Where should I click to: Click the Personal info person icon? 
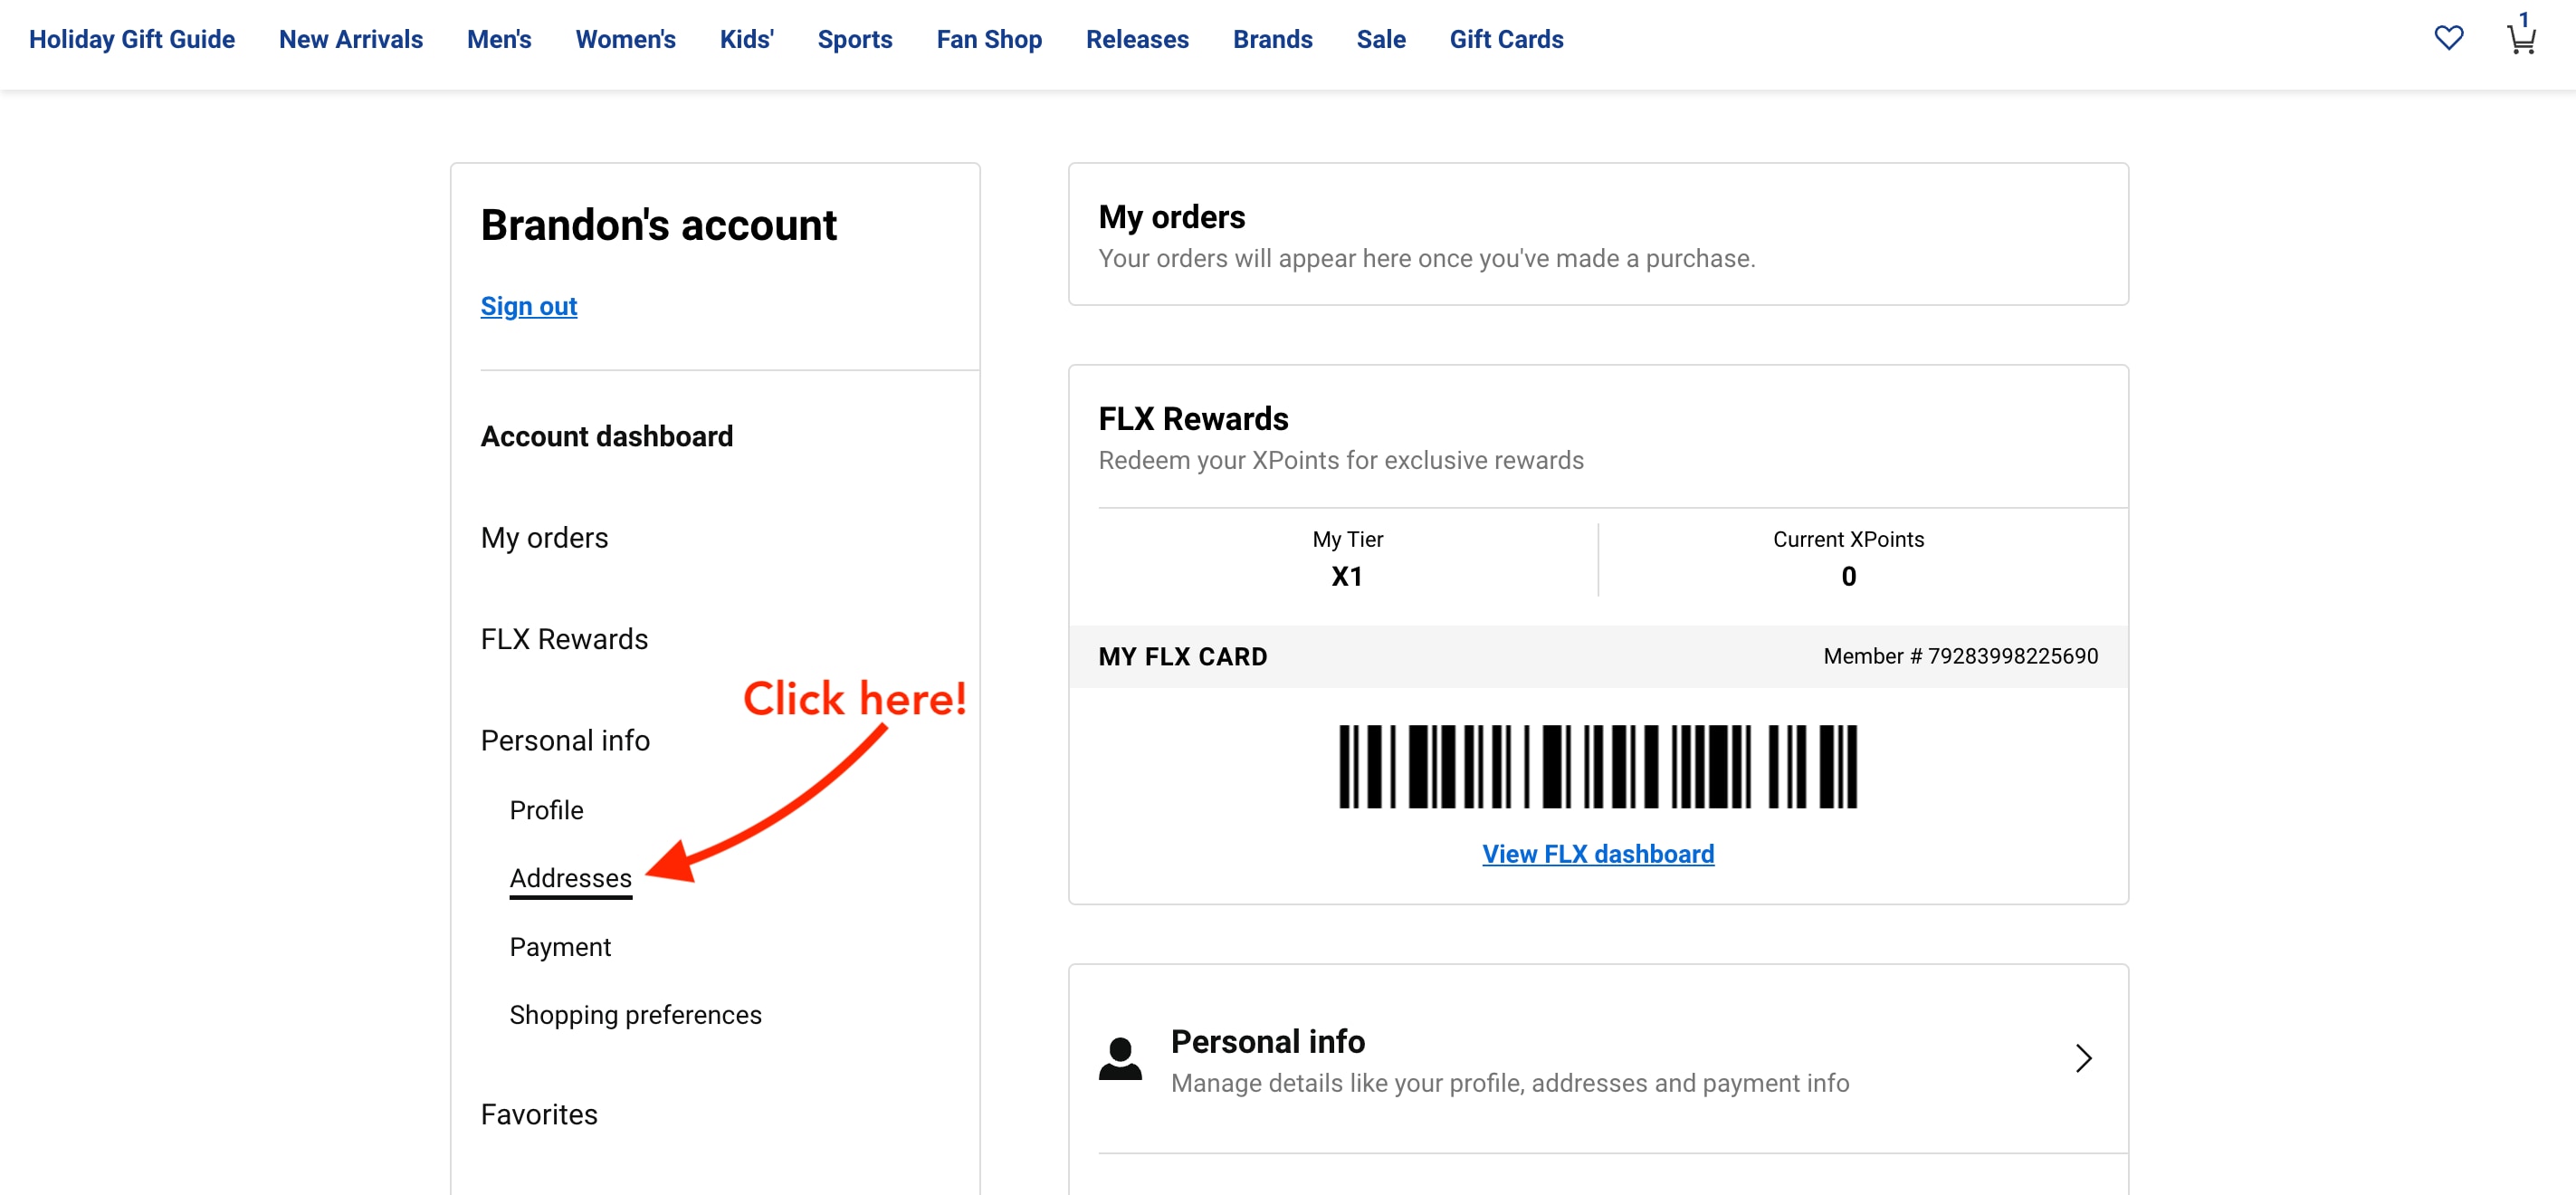1120,1057
